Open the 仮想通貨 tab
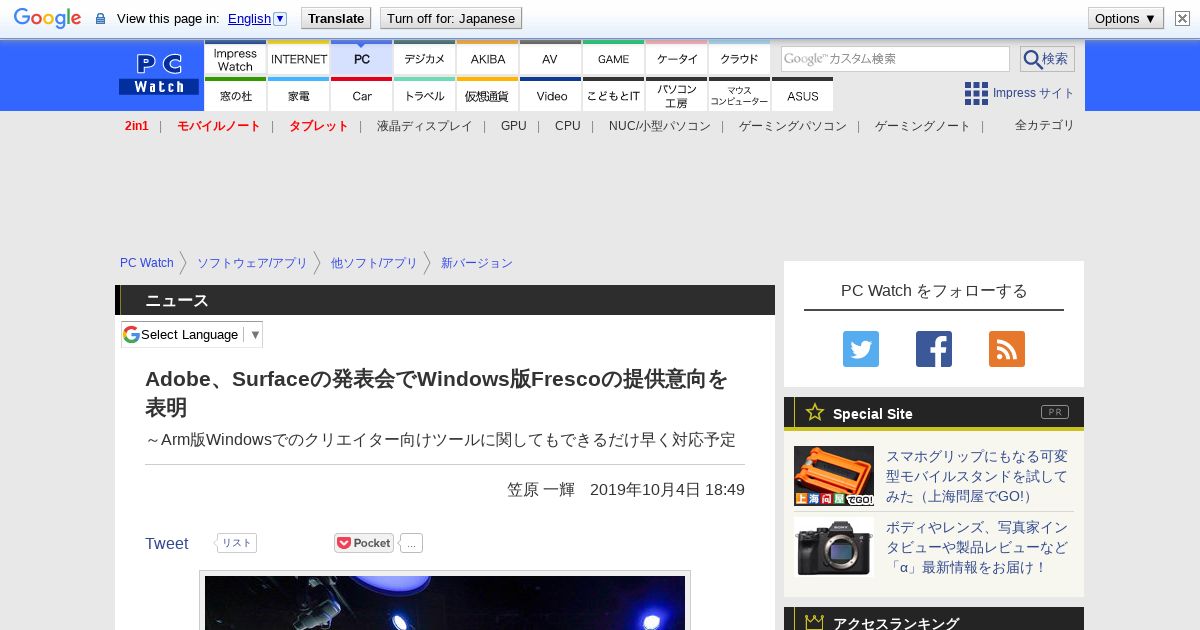 (x=488, y=95)
